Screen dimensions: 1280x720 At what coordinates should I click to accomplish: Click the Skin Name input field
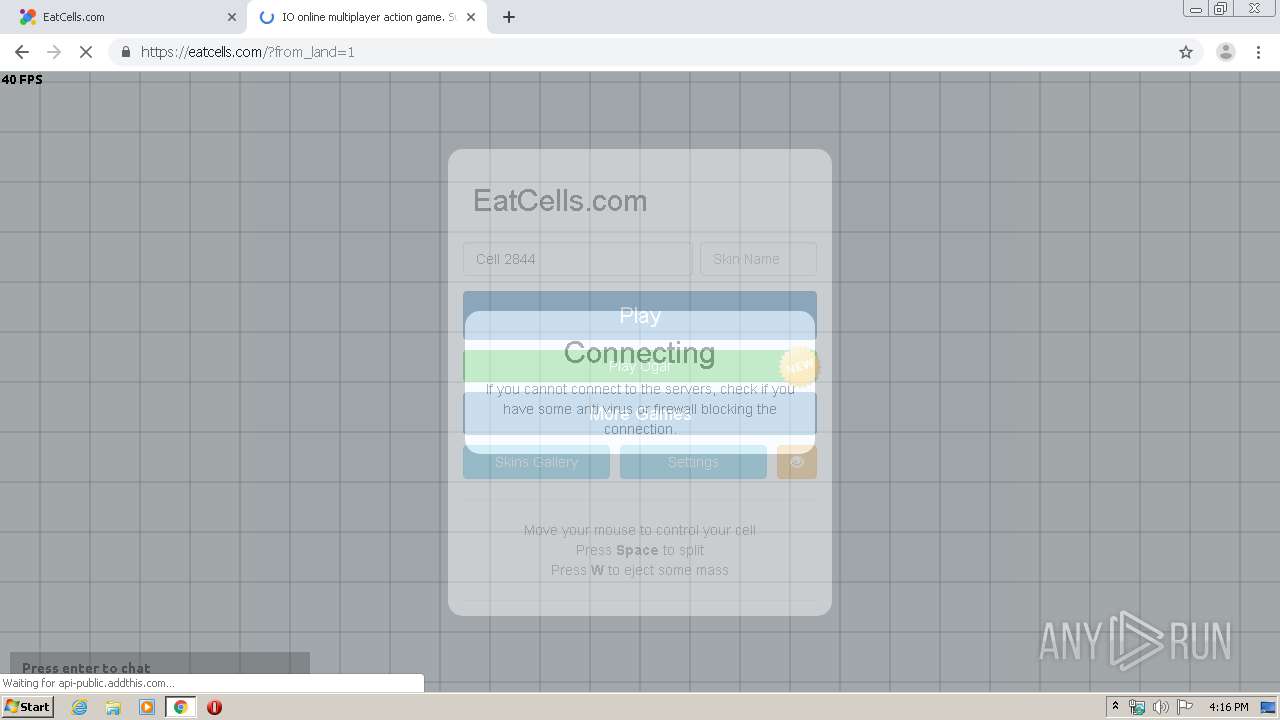tap(758, 259)
